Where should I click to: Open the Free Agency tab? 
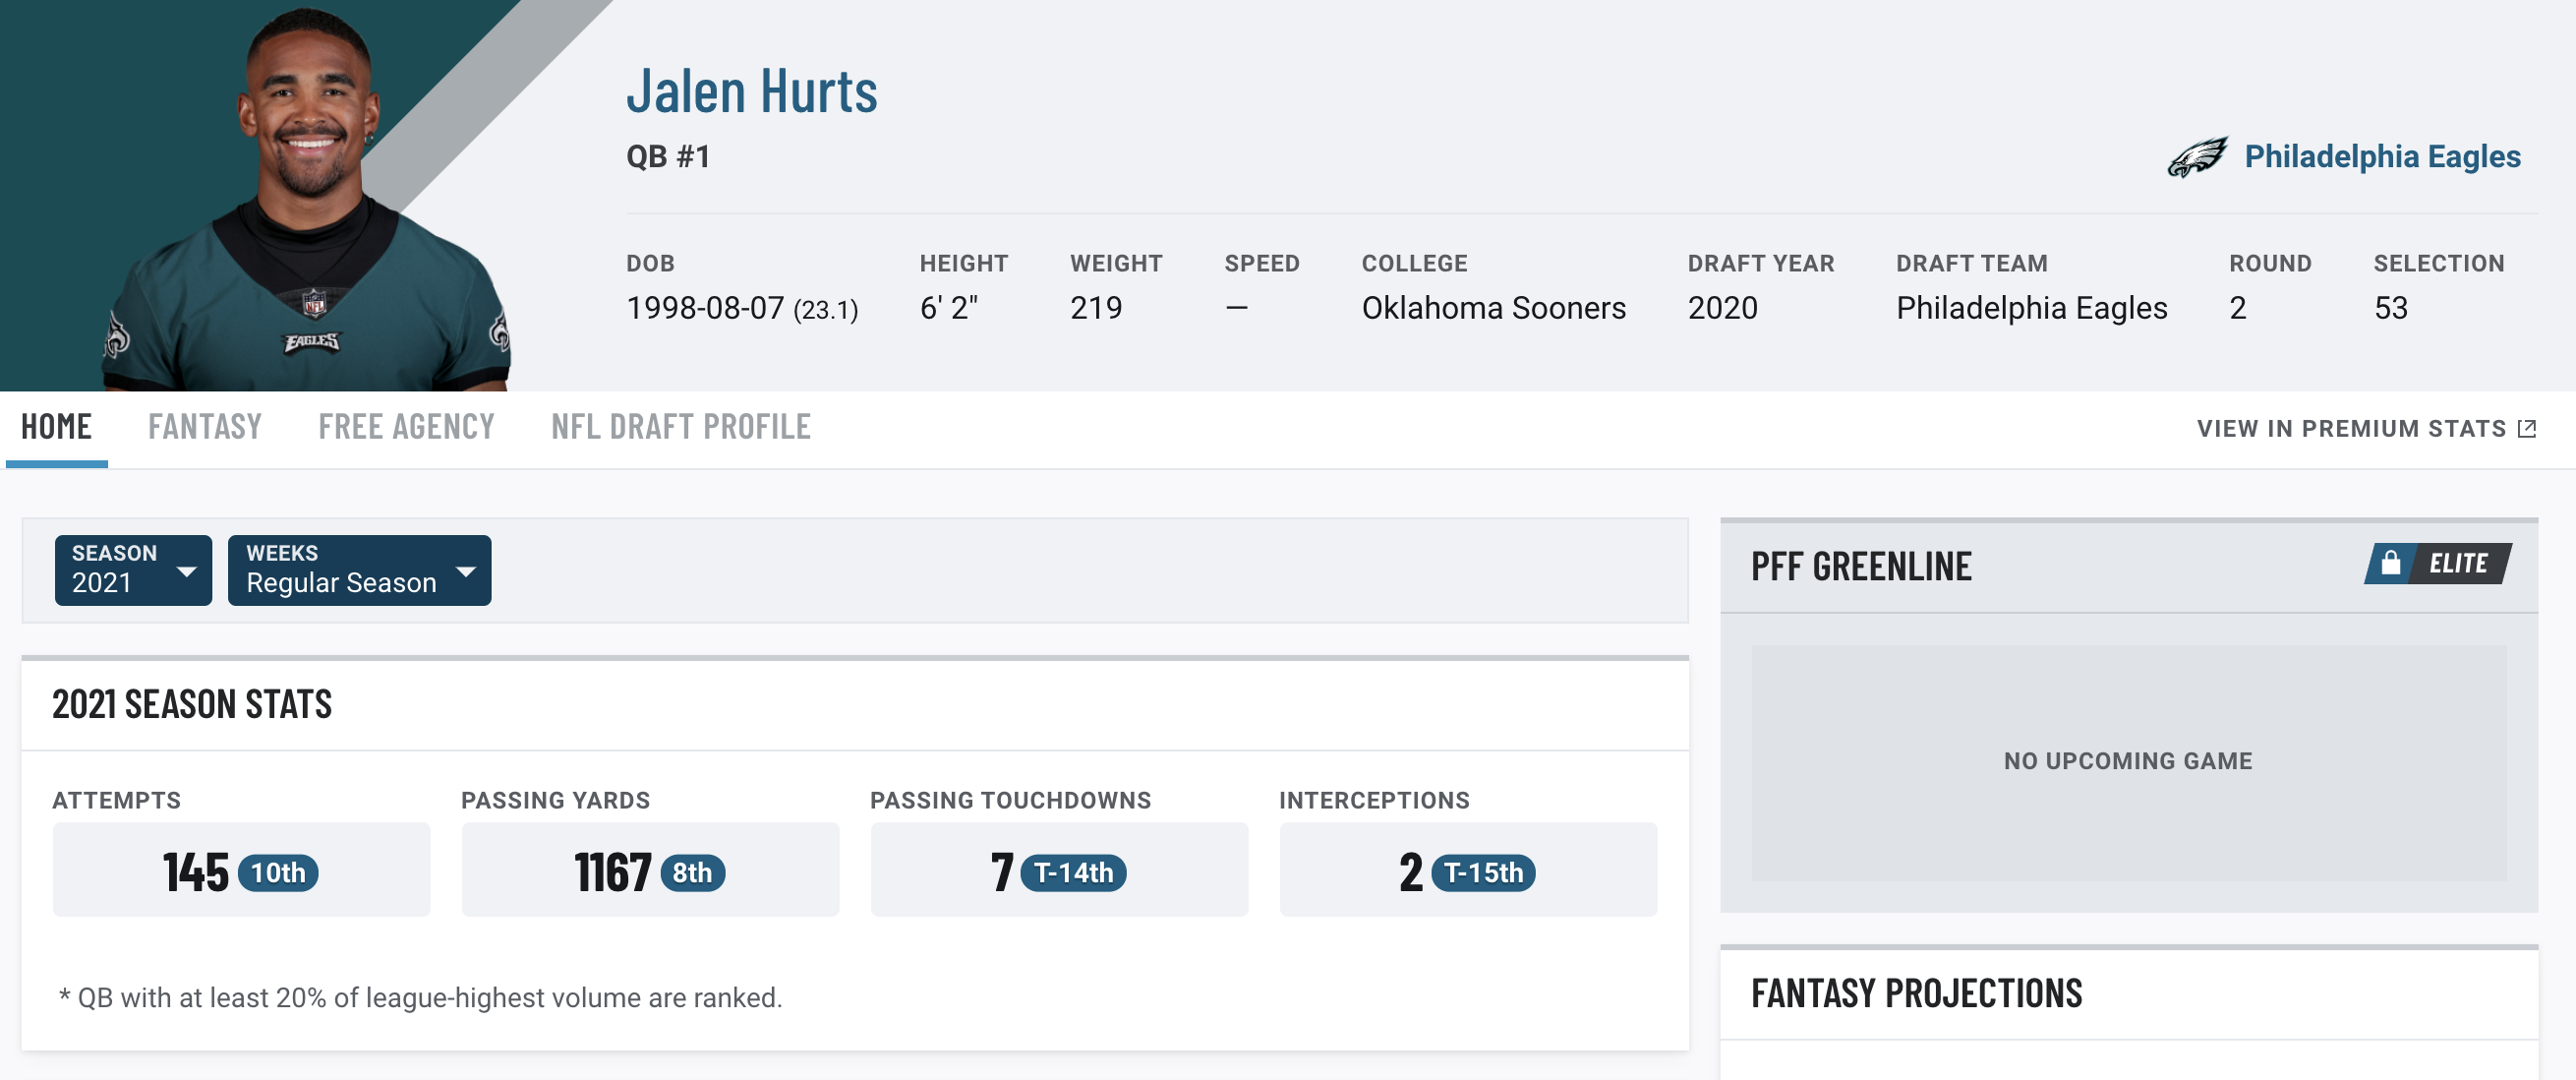click(406, 428)
